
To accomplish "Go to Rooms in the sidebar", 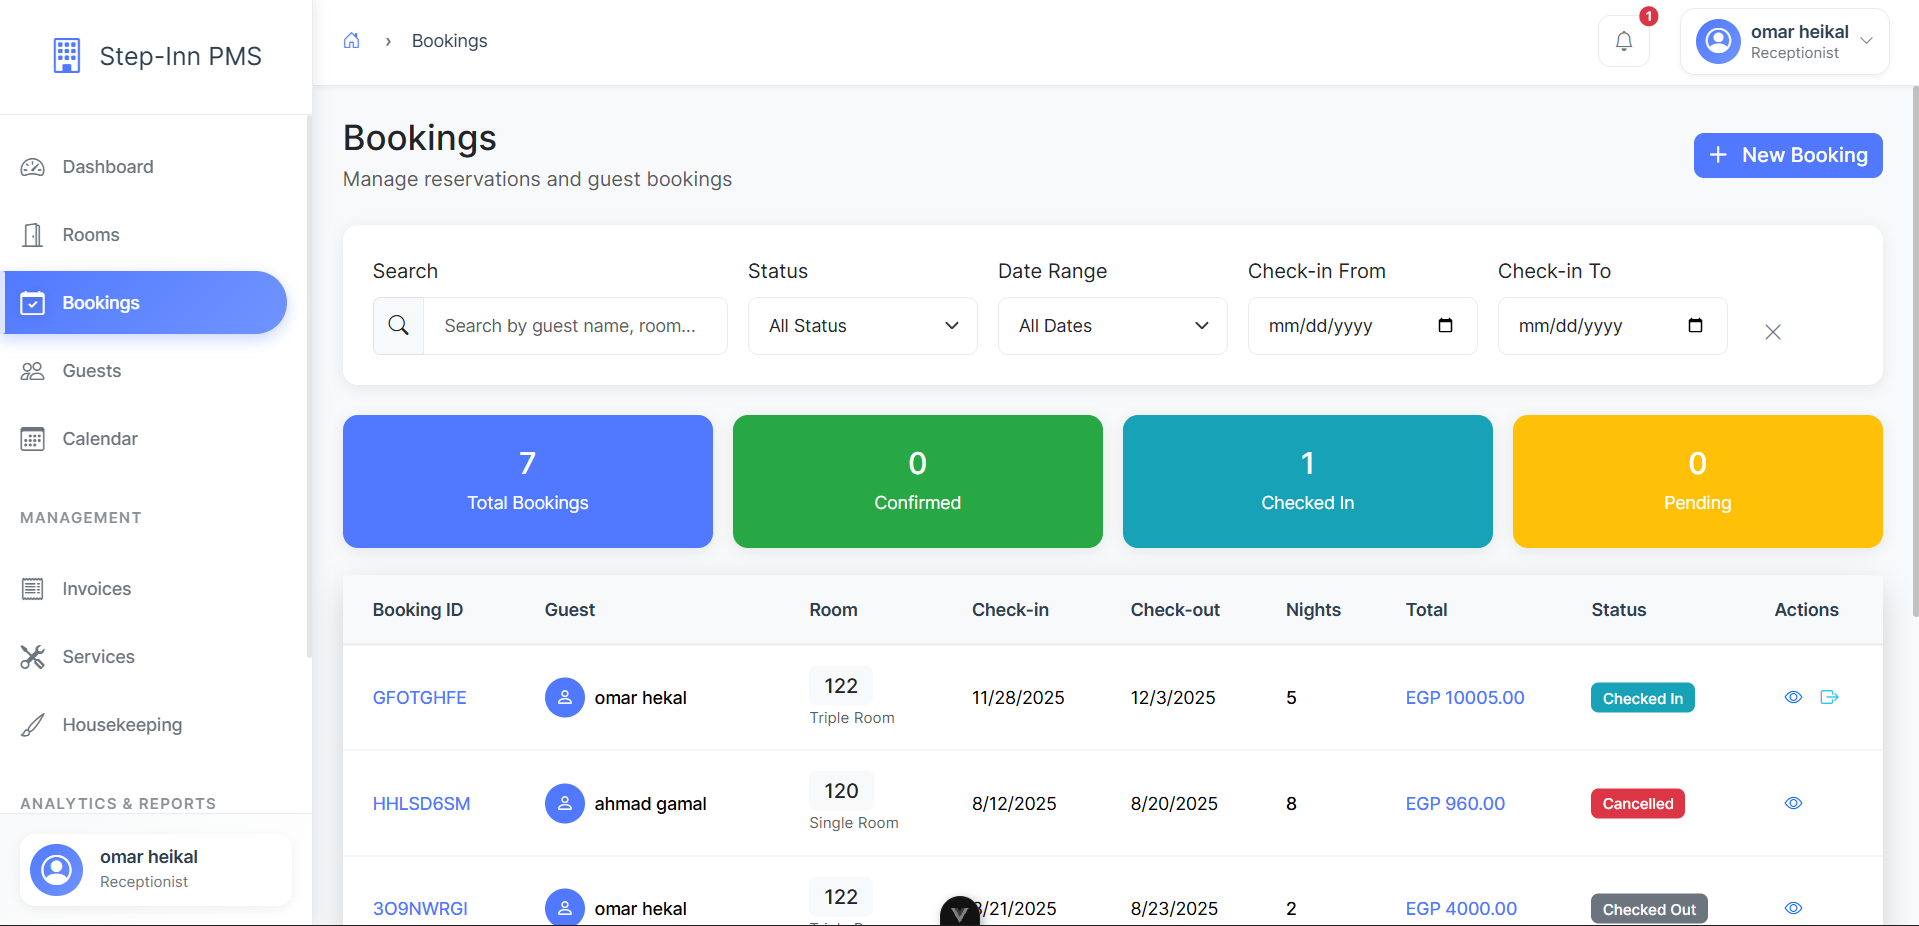I will (x=90, y=235).
